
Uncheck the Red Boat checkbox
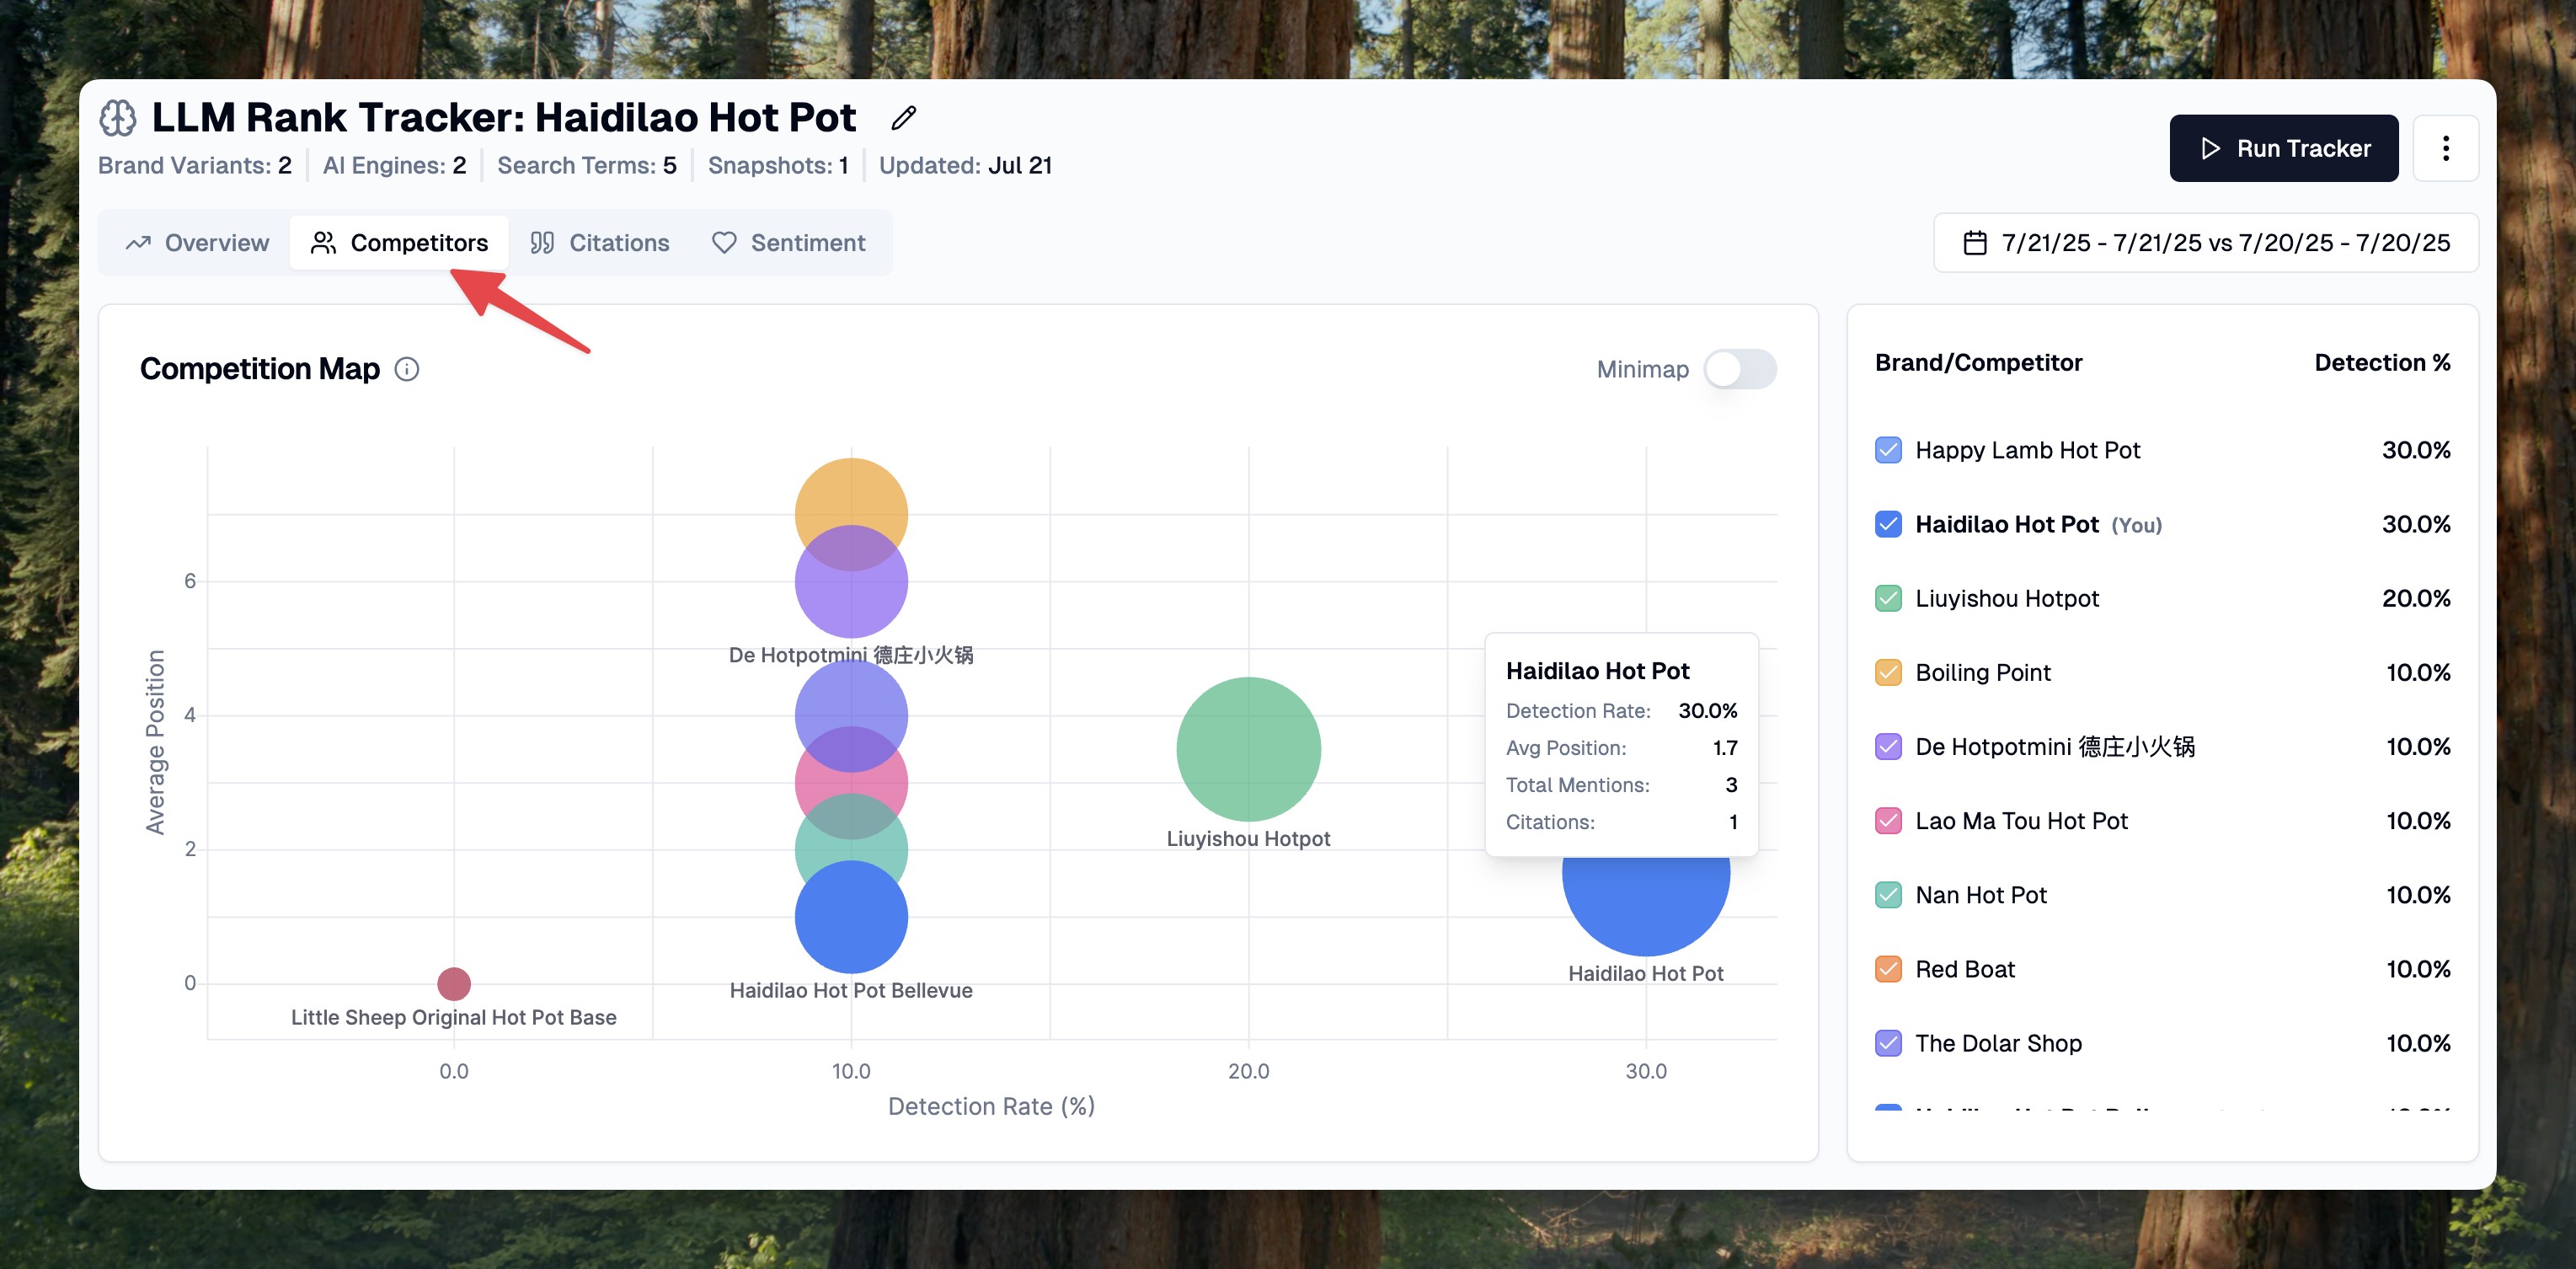point(1888,969)
